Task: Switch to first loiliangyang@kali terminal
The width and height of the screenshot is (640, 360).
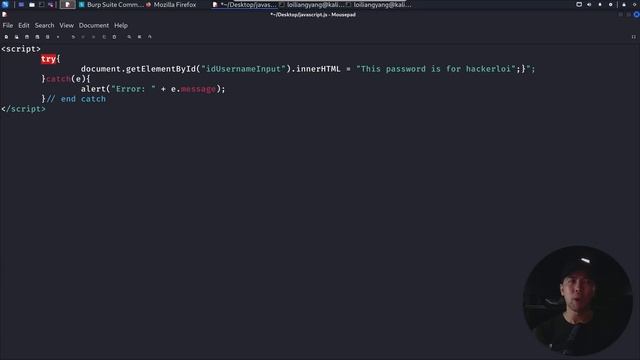Action: pos(311,4)
